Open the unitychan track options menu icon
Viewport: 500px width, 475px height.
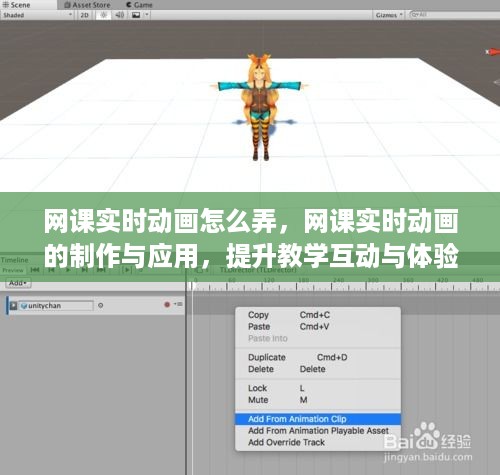pyautogui.click(x=179, y=304)
